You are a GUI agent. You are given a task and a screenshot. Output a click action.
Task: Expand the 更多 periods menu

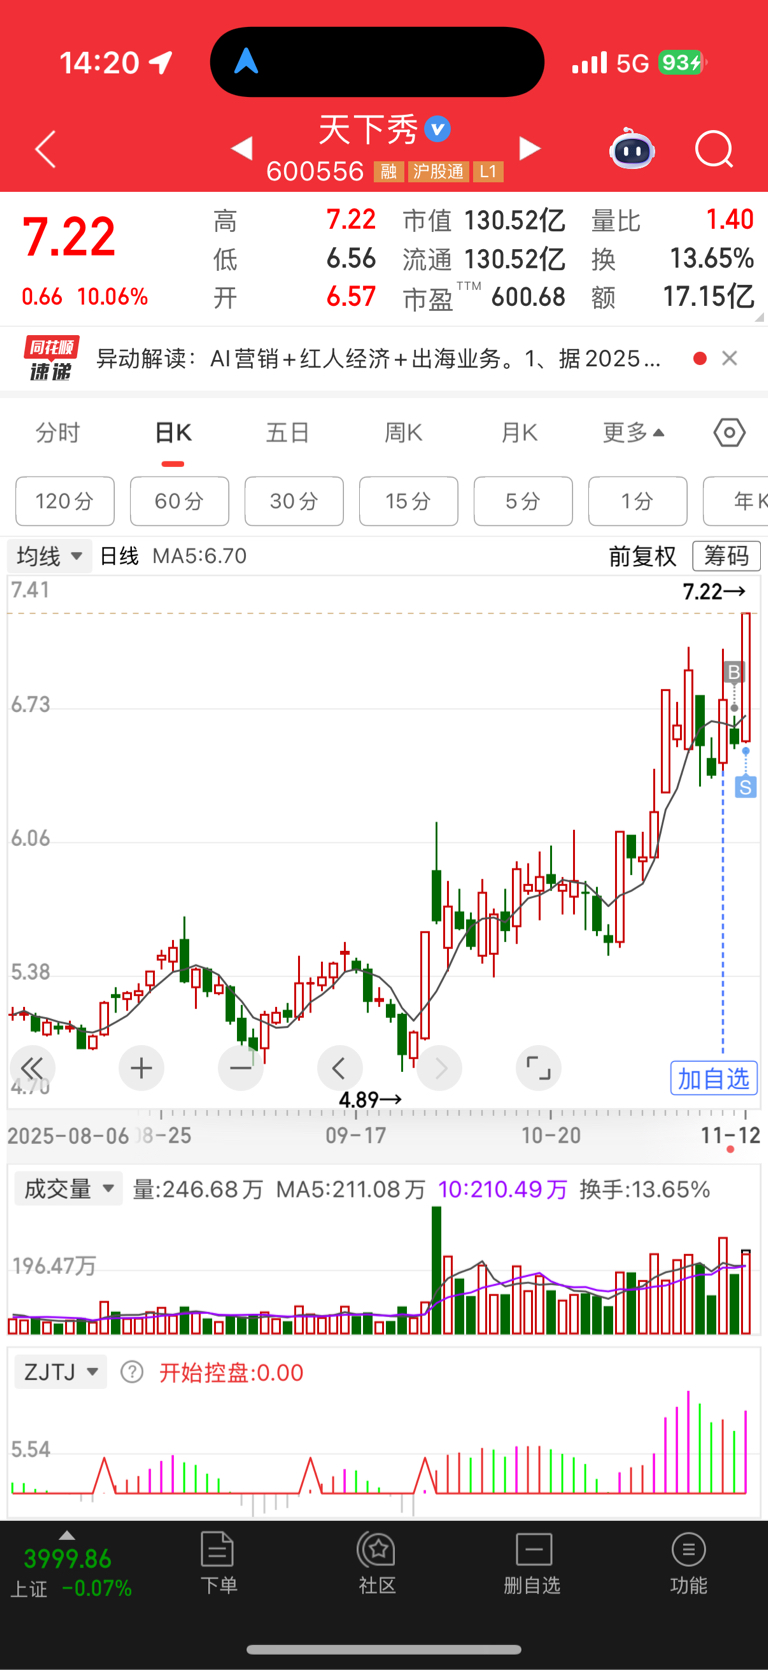point(634,433)
